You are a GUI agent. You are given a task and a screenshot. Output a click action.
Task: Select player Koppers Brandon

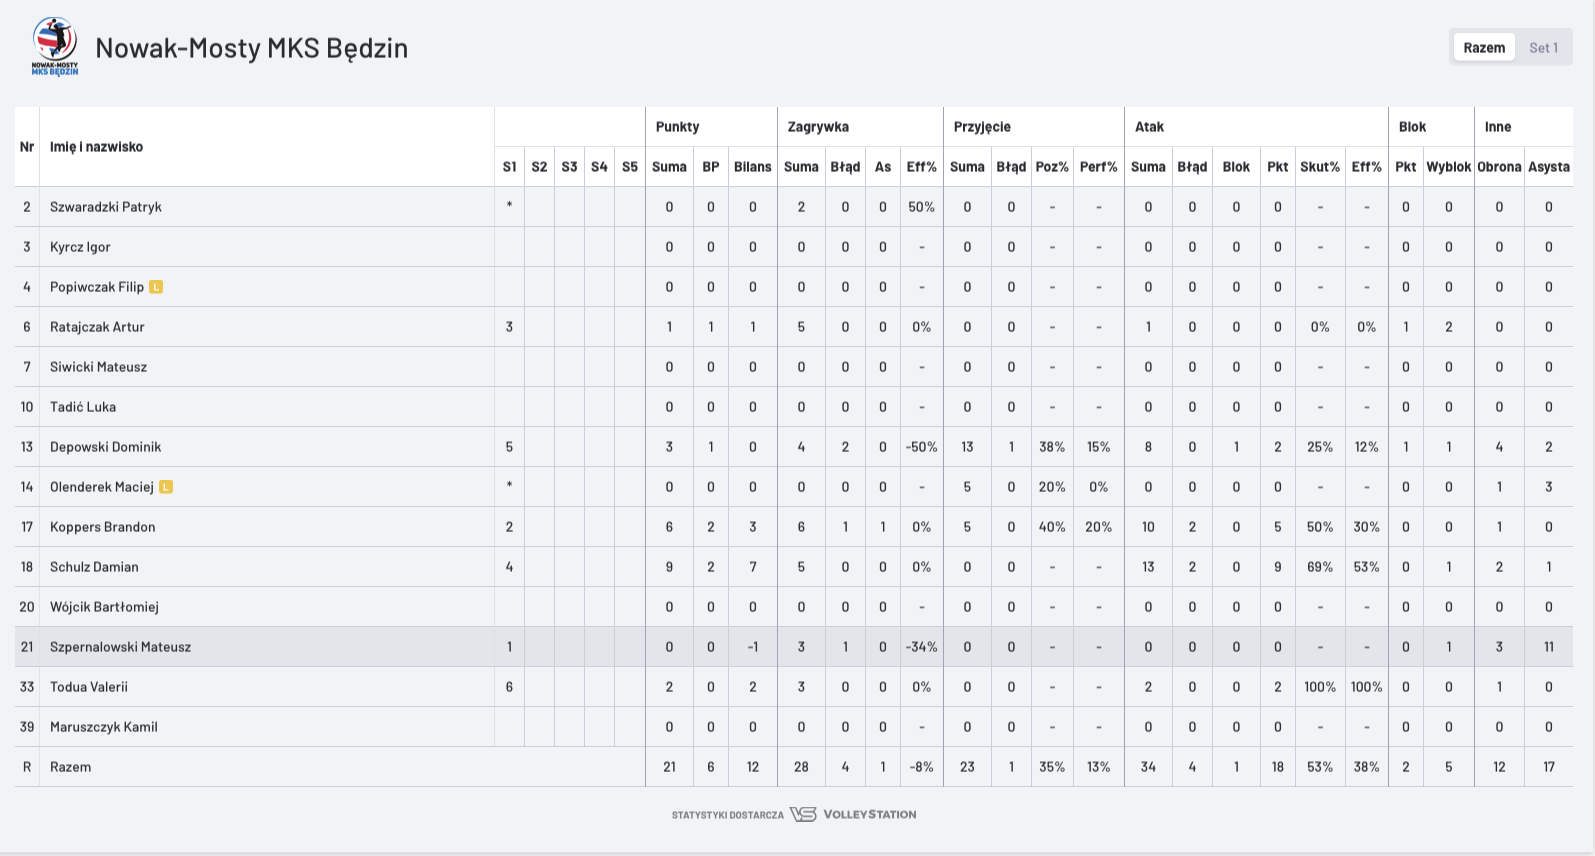coord(102,527)
